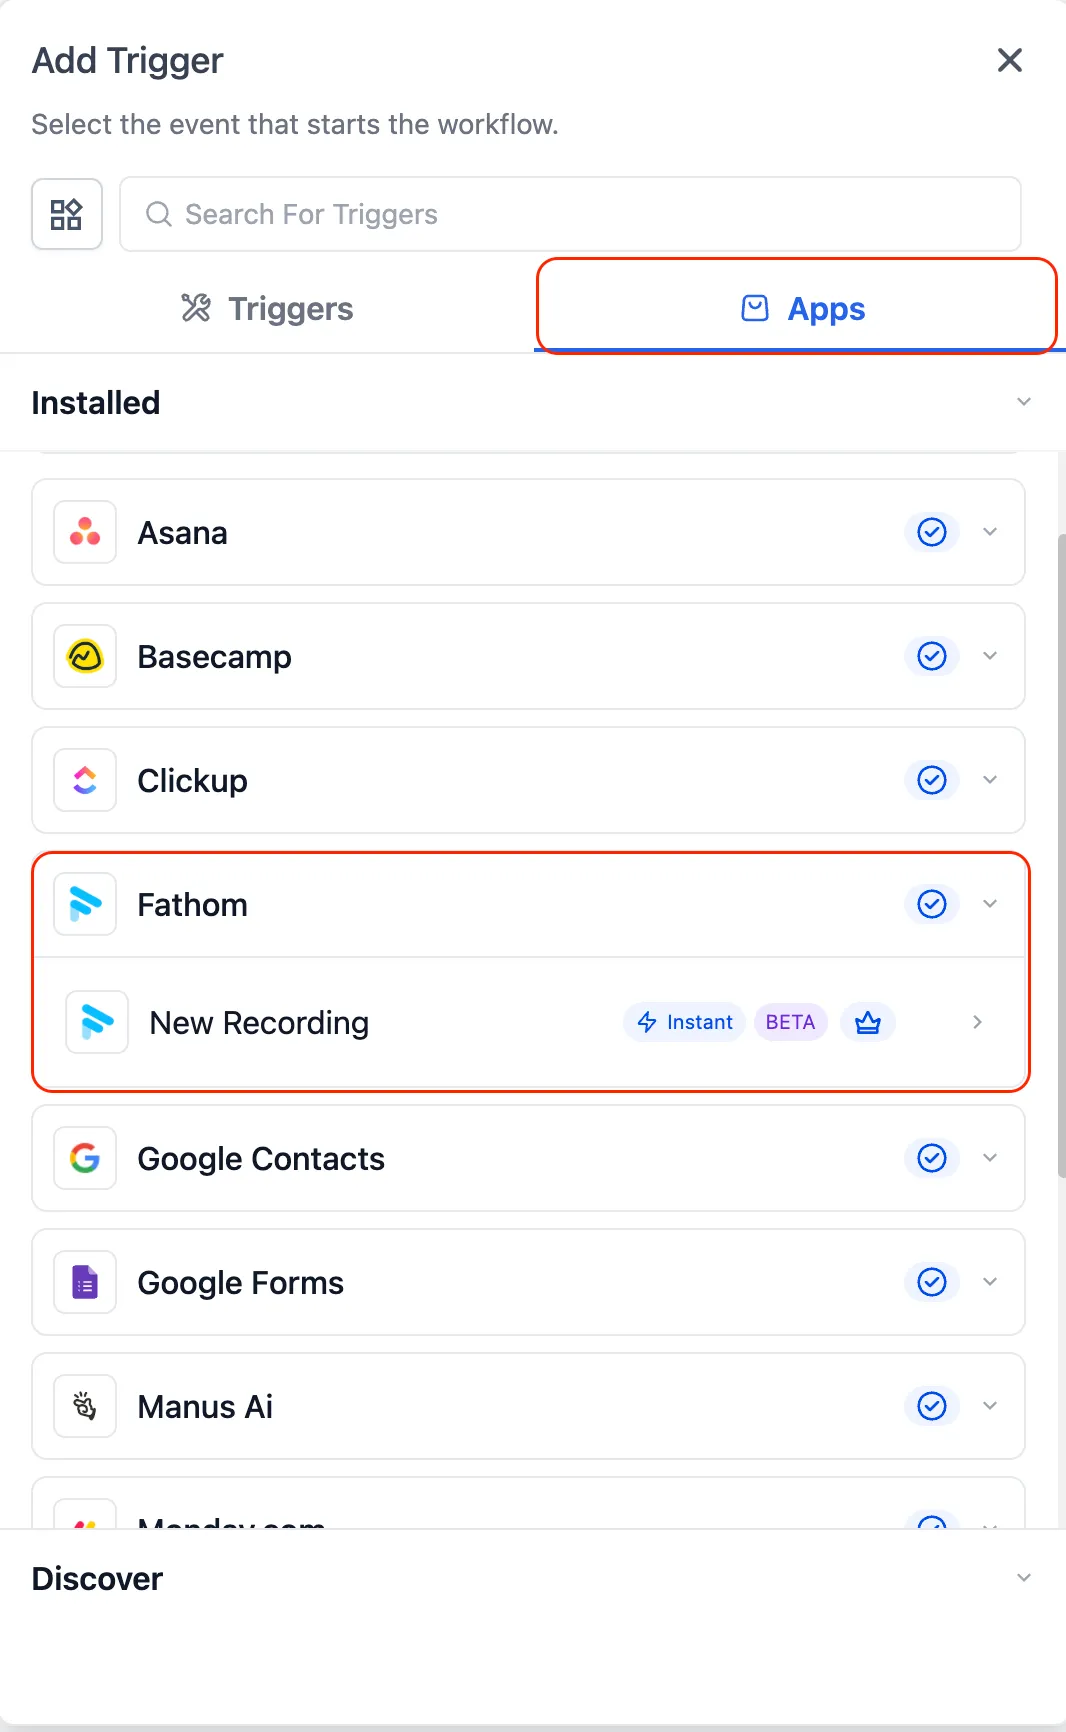Click the grid category filter icon

pos(67,214)
